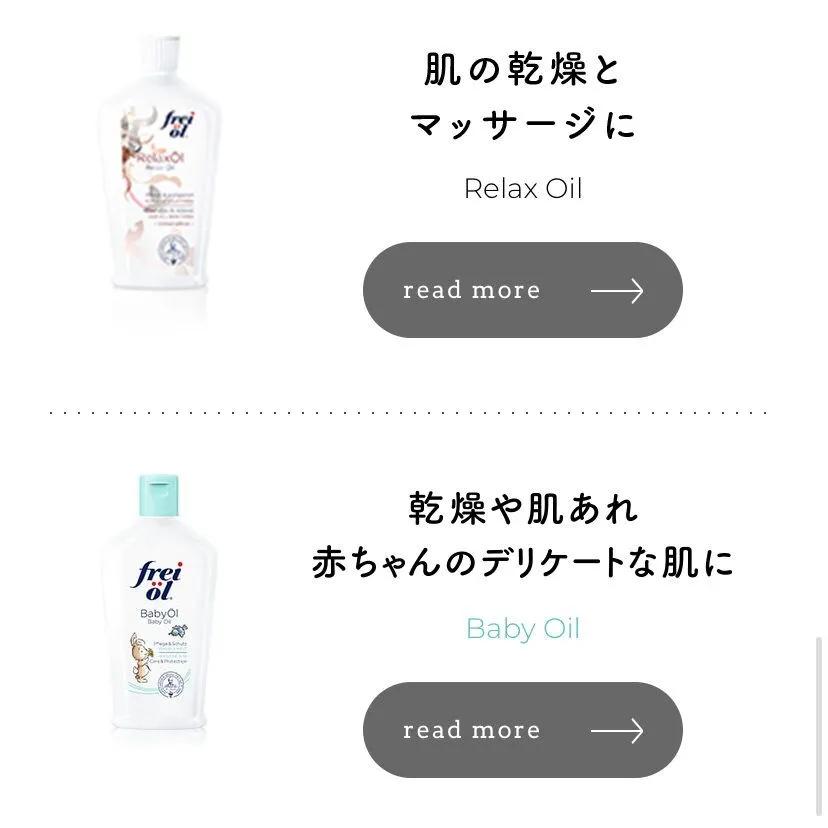
Task: Click the round seal on Baby Oil bottle
Action: click(172, 685)
